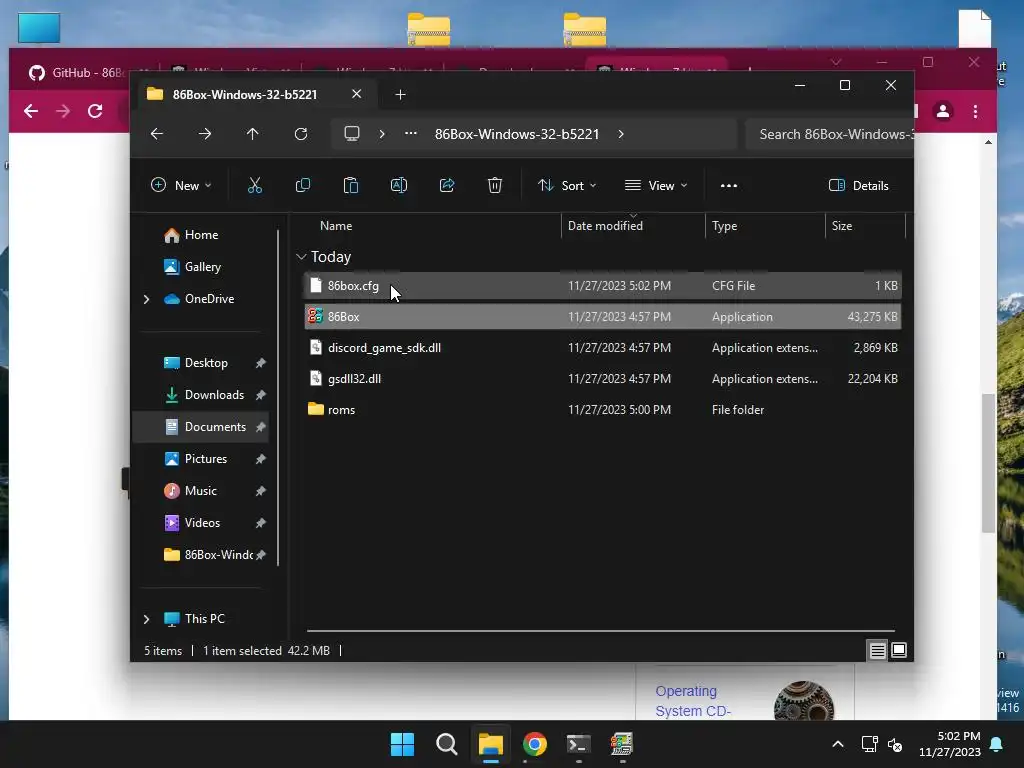Go forward in File Explorer
The image size is (1024, 768).
[x=205, y=134]
